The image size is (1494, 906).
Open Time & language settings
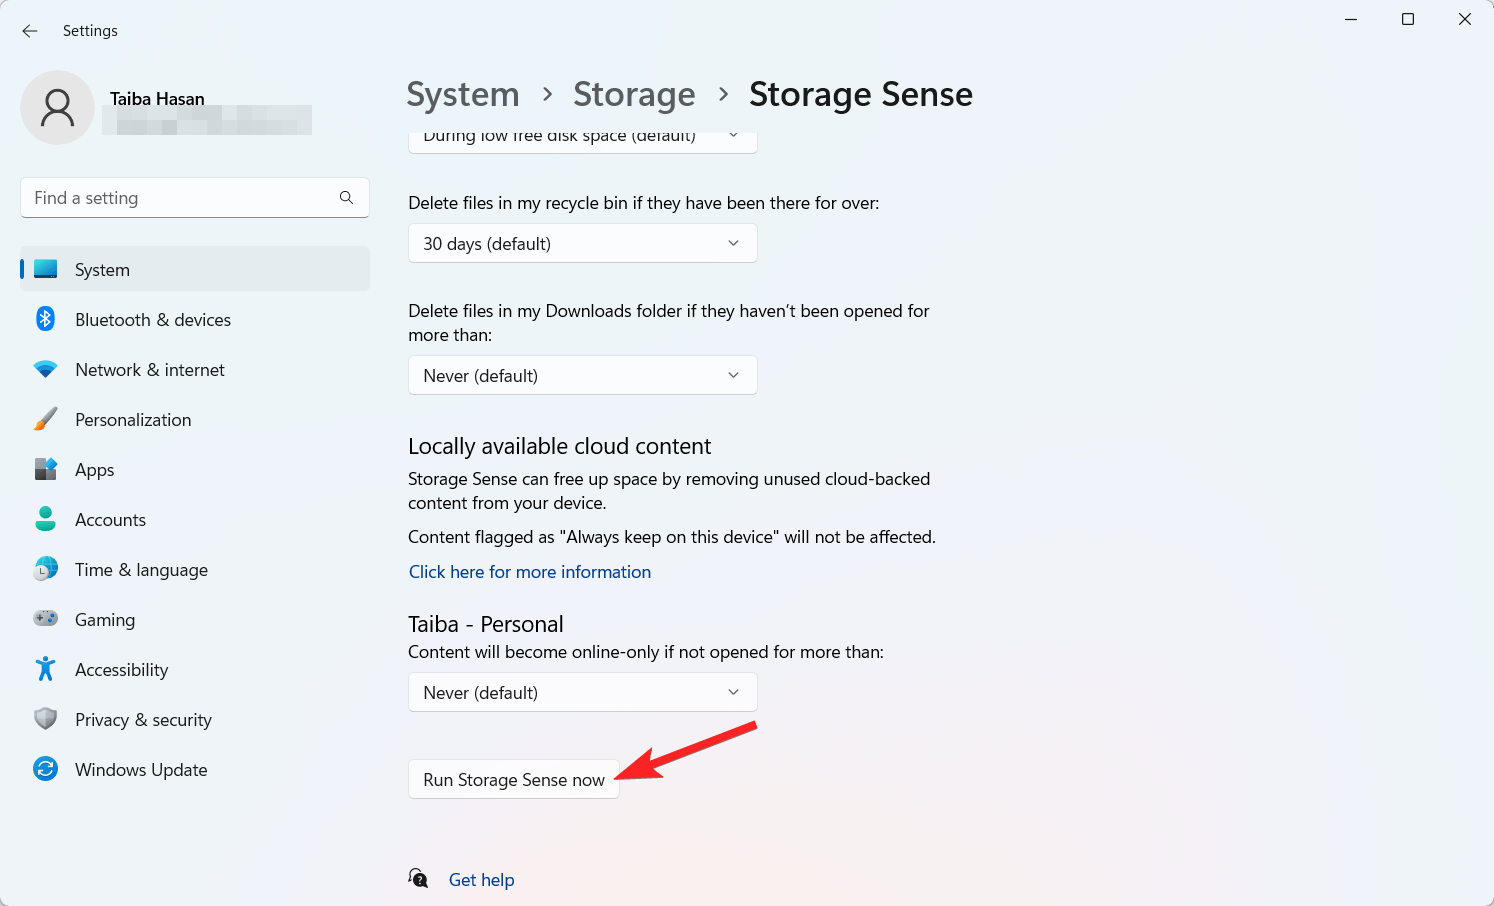pyautogui.click(x=141, y=570)
